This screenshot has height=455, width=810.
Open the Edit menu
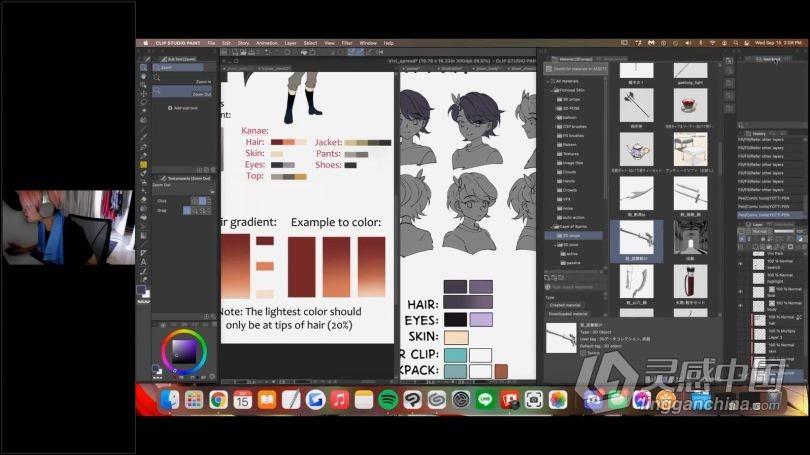pos(226,43)
